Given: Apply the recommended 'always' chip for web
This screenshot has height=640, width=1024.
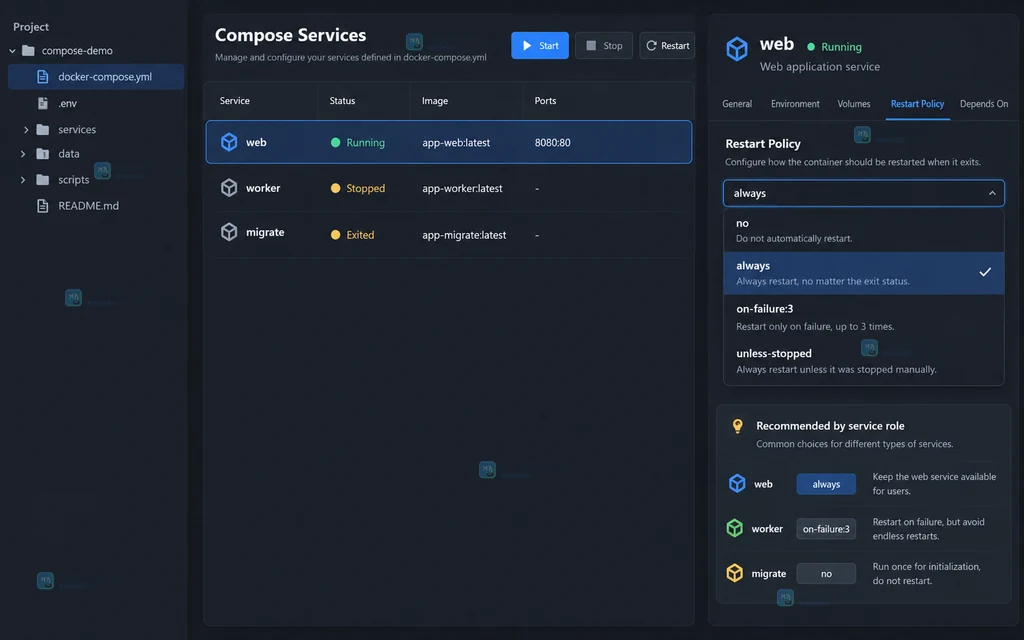Looking at the screenshot, I should coord(825,484).
